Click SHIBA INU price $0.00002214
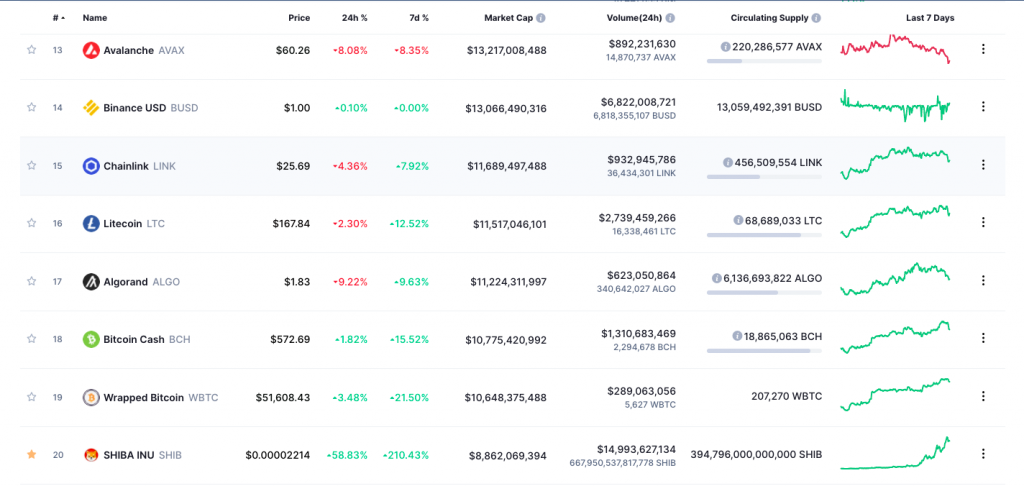Viewport: 1024px width, 486px height. click(x=278, y=455)
